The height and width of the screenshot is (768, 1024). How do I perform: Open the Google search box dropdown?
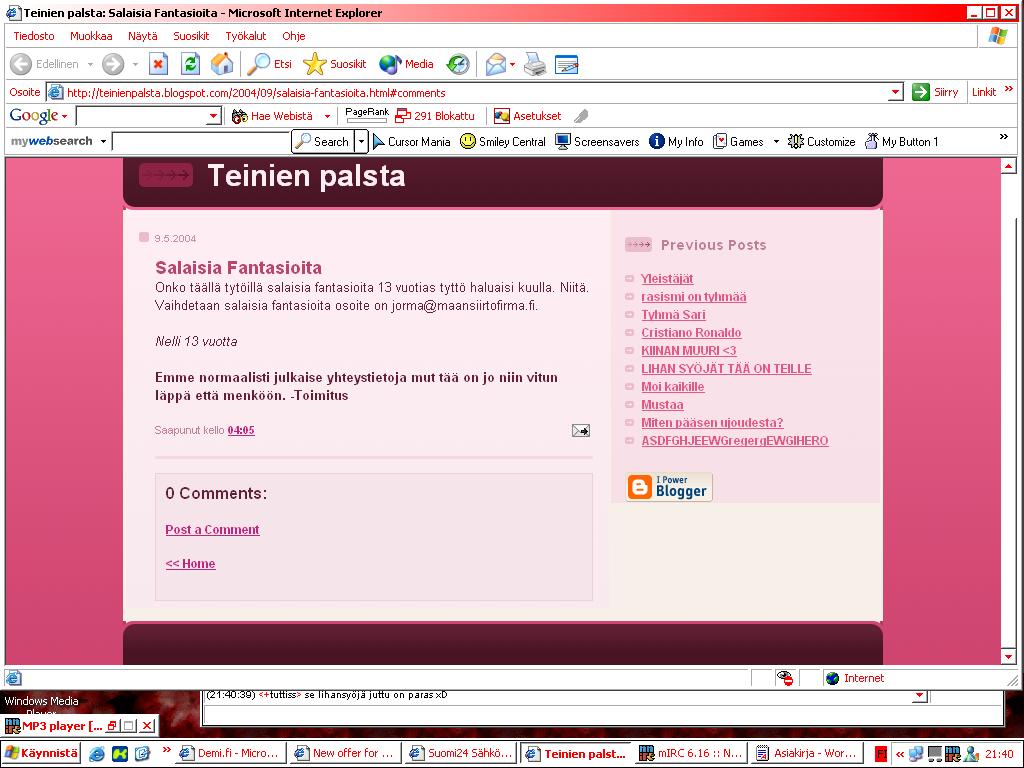point(213,117)
